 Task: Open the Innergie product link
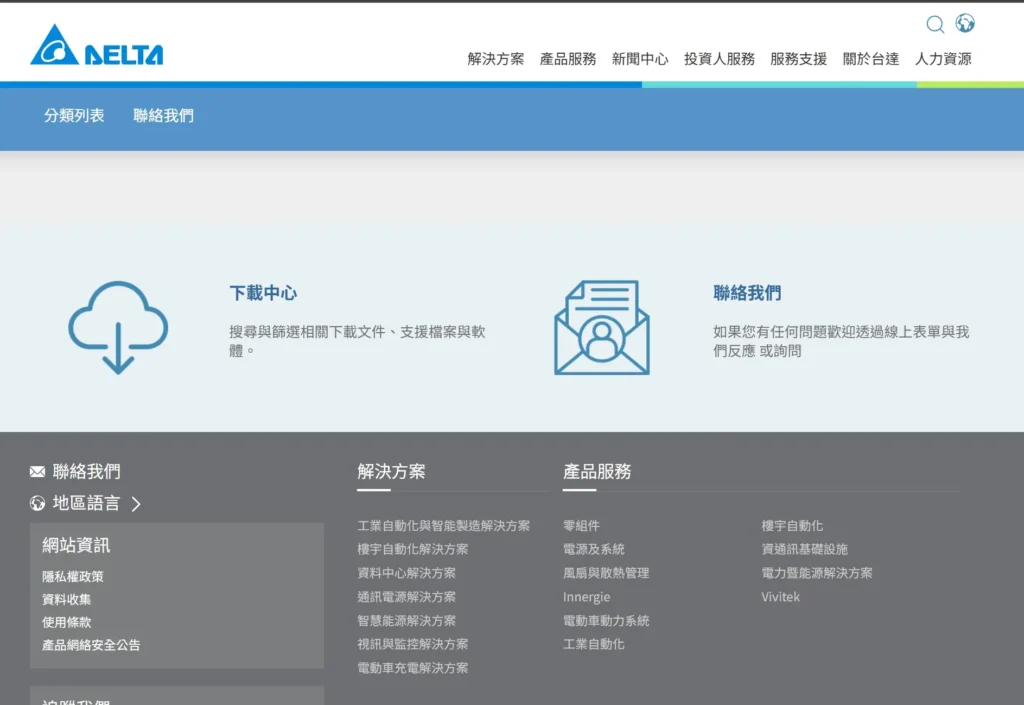tap(586, 597)
